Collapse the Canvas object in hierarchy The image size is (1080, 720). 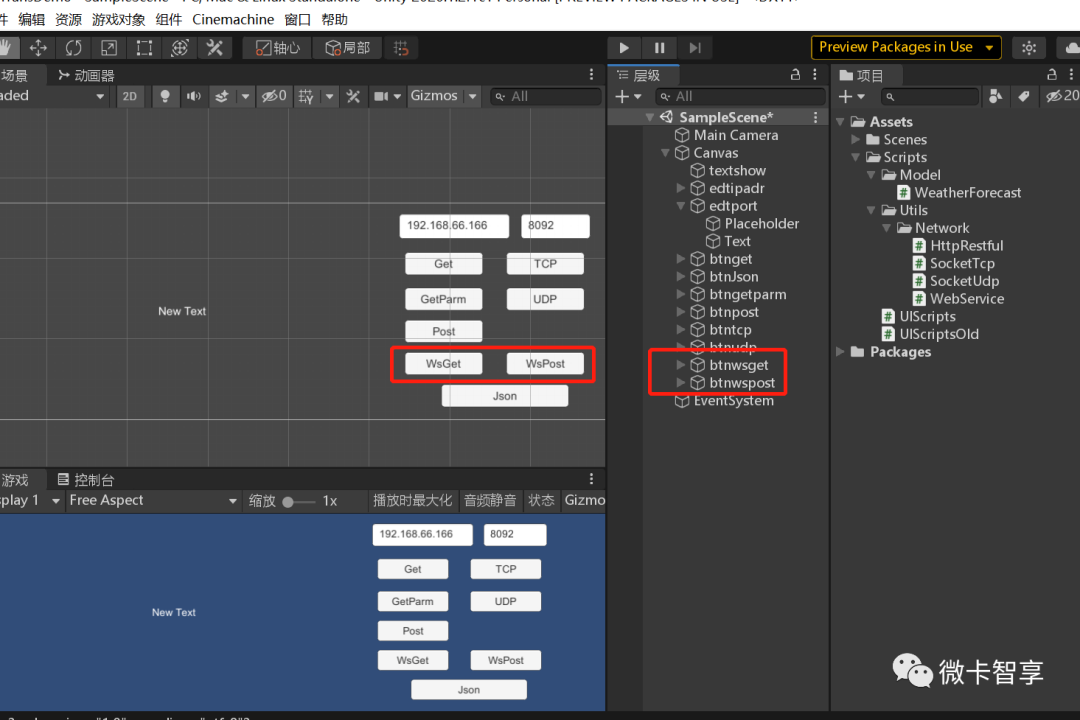click(x=665, y=153)
